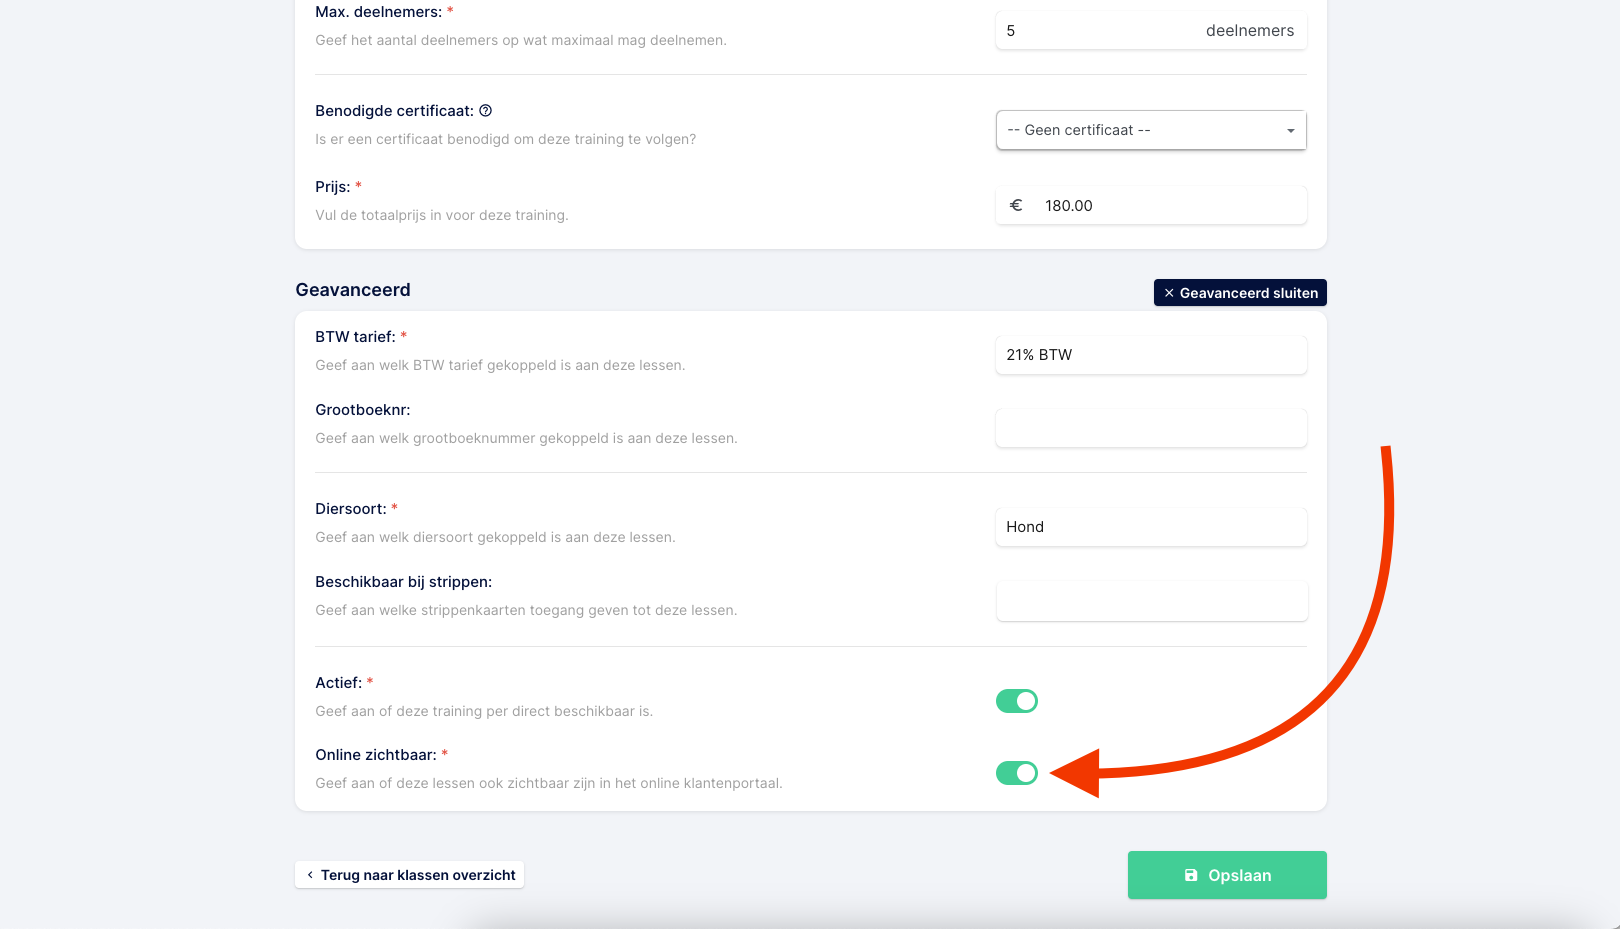The width and height of the screenshot is (1620, 929).
Task: Click the save disk icon on Opslaan
Action: point(1191,875)
